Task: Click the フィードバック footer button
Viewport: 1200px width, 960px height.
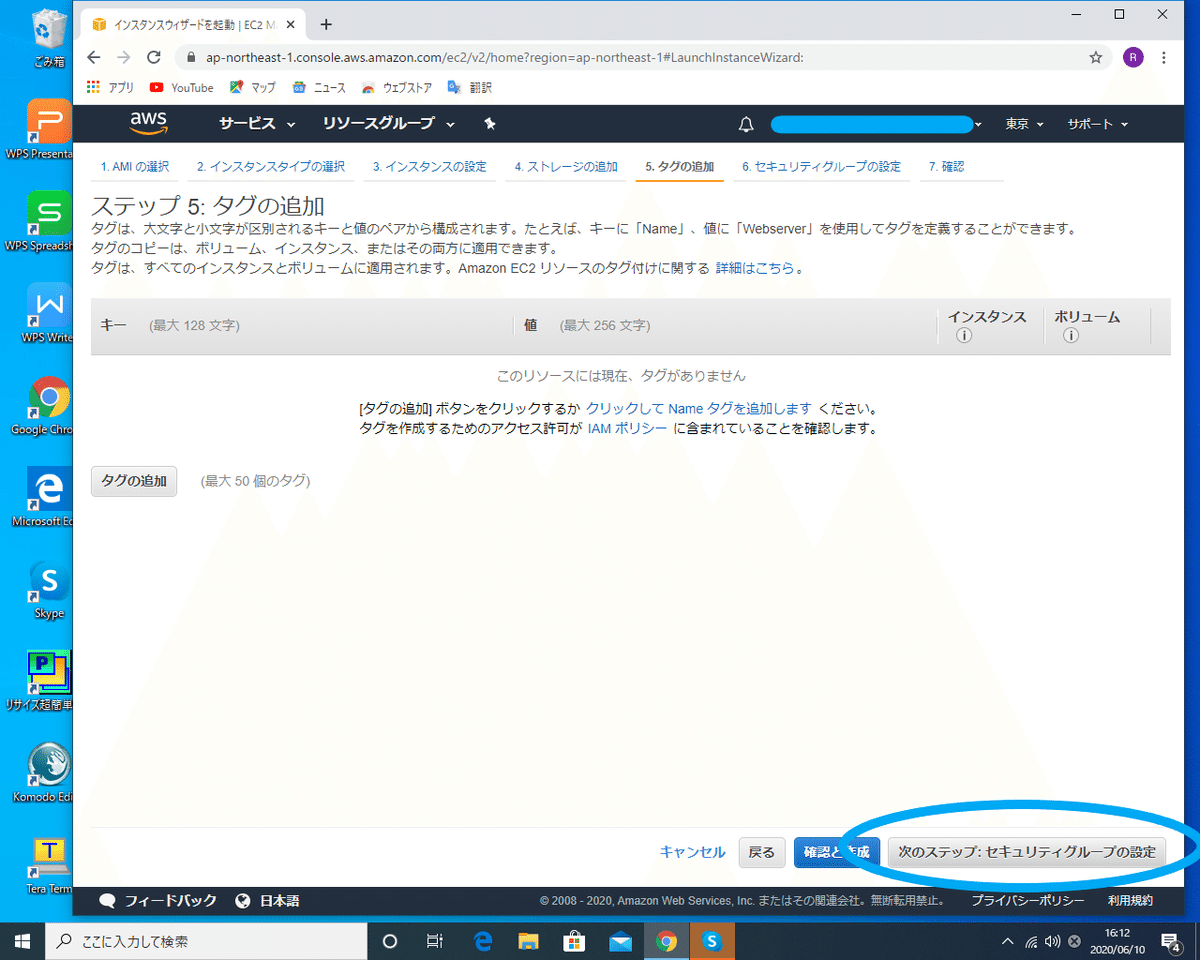Action: point(158,901)
